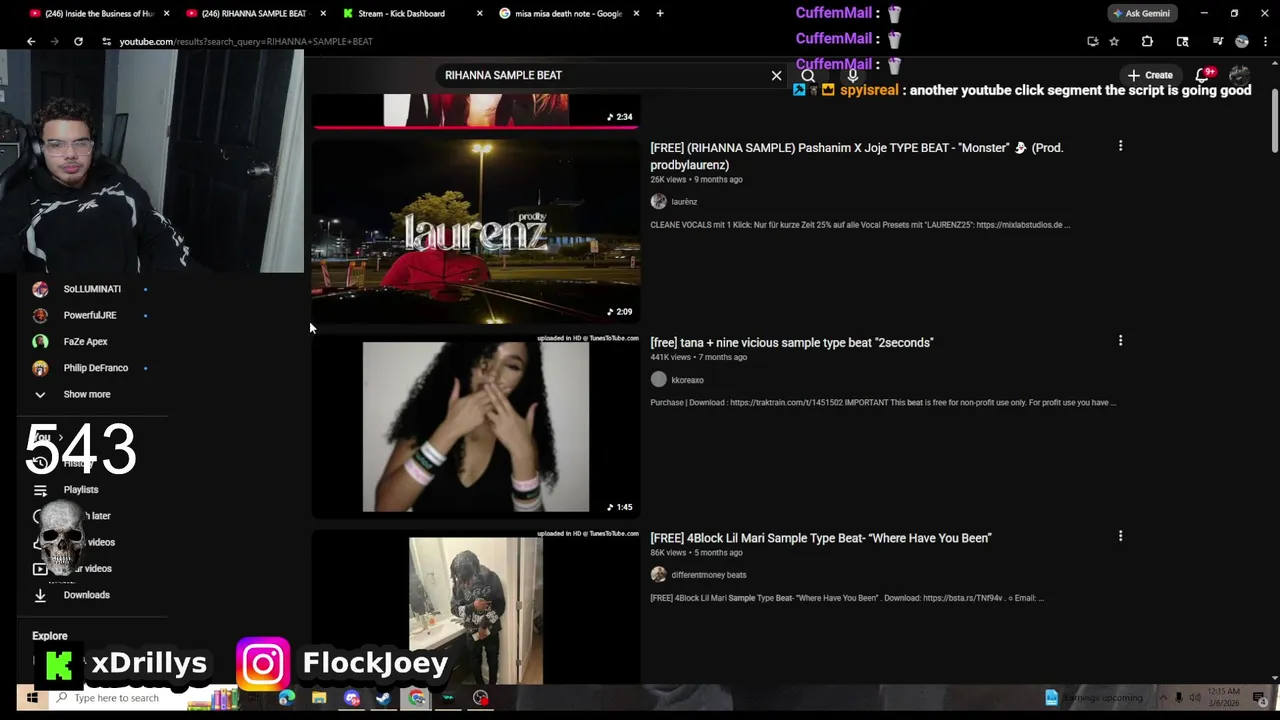This screenshot has height=720, width=1280.
Task: Open PowerfulJRE subscription in sidebar
Action: 90,315
